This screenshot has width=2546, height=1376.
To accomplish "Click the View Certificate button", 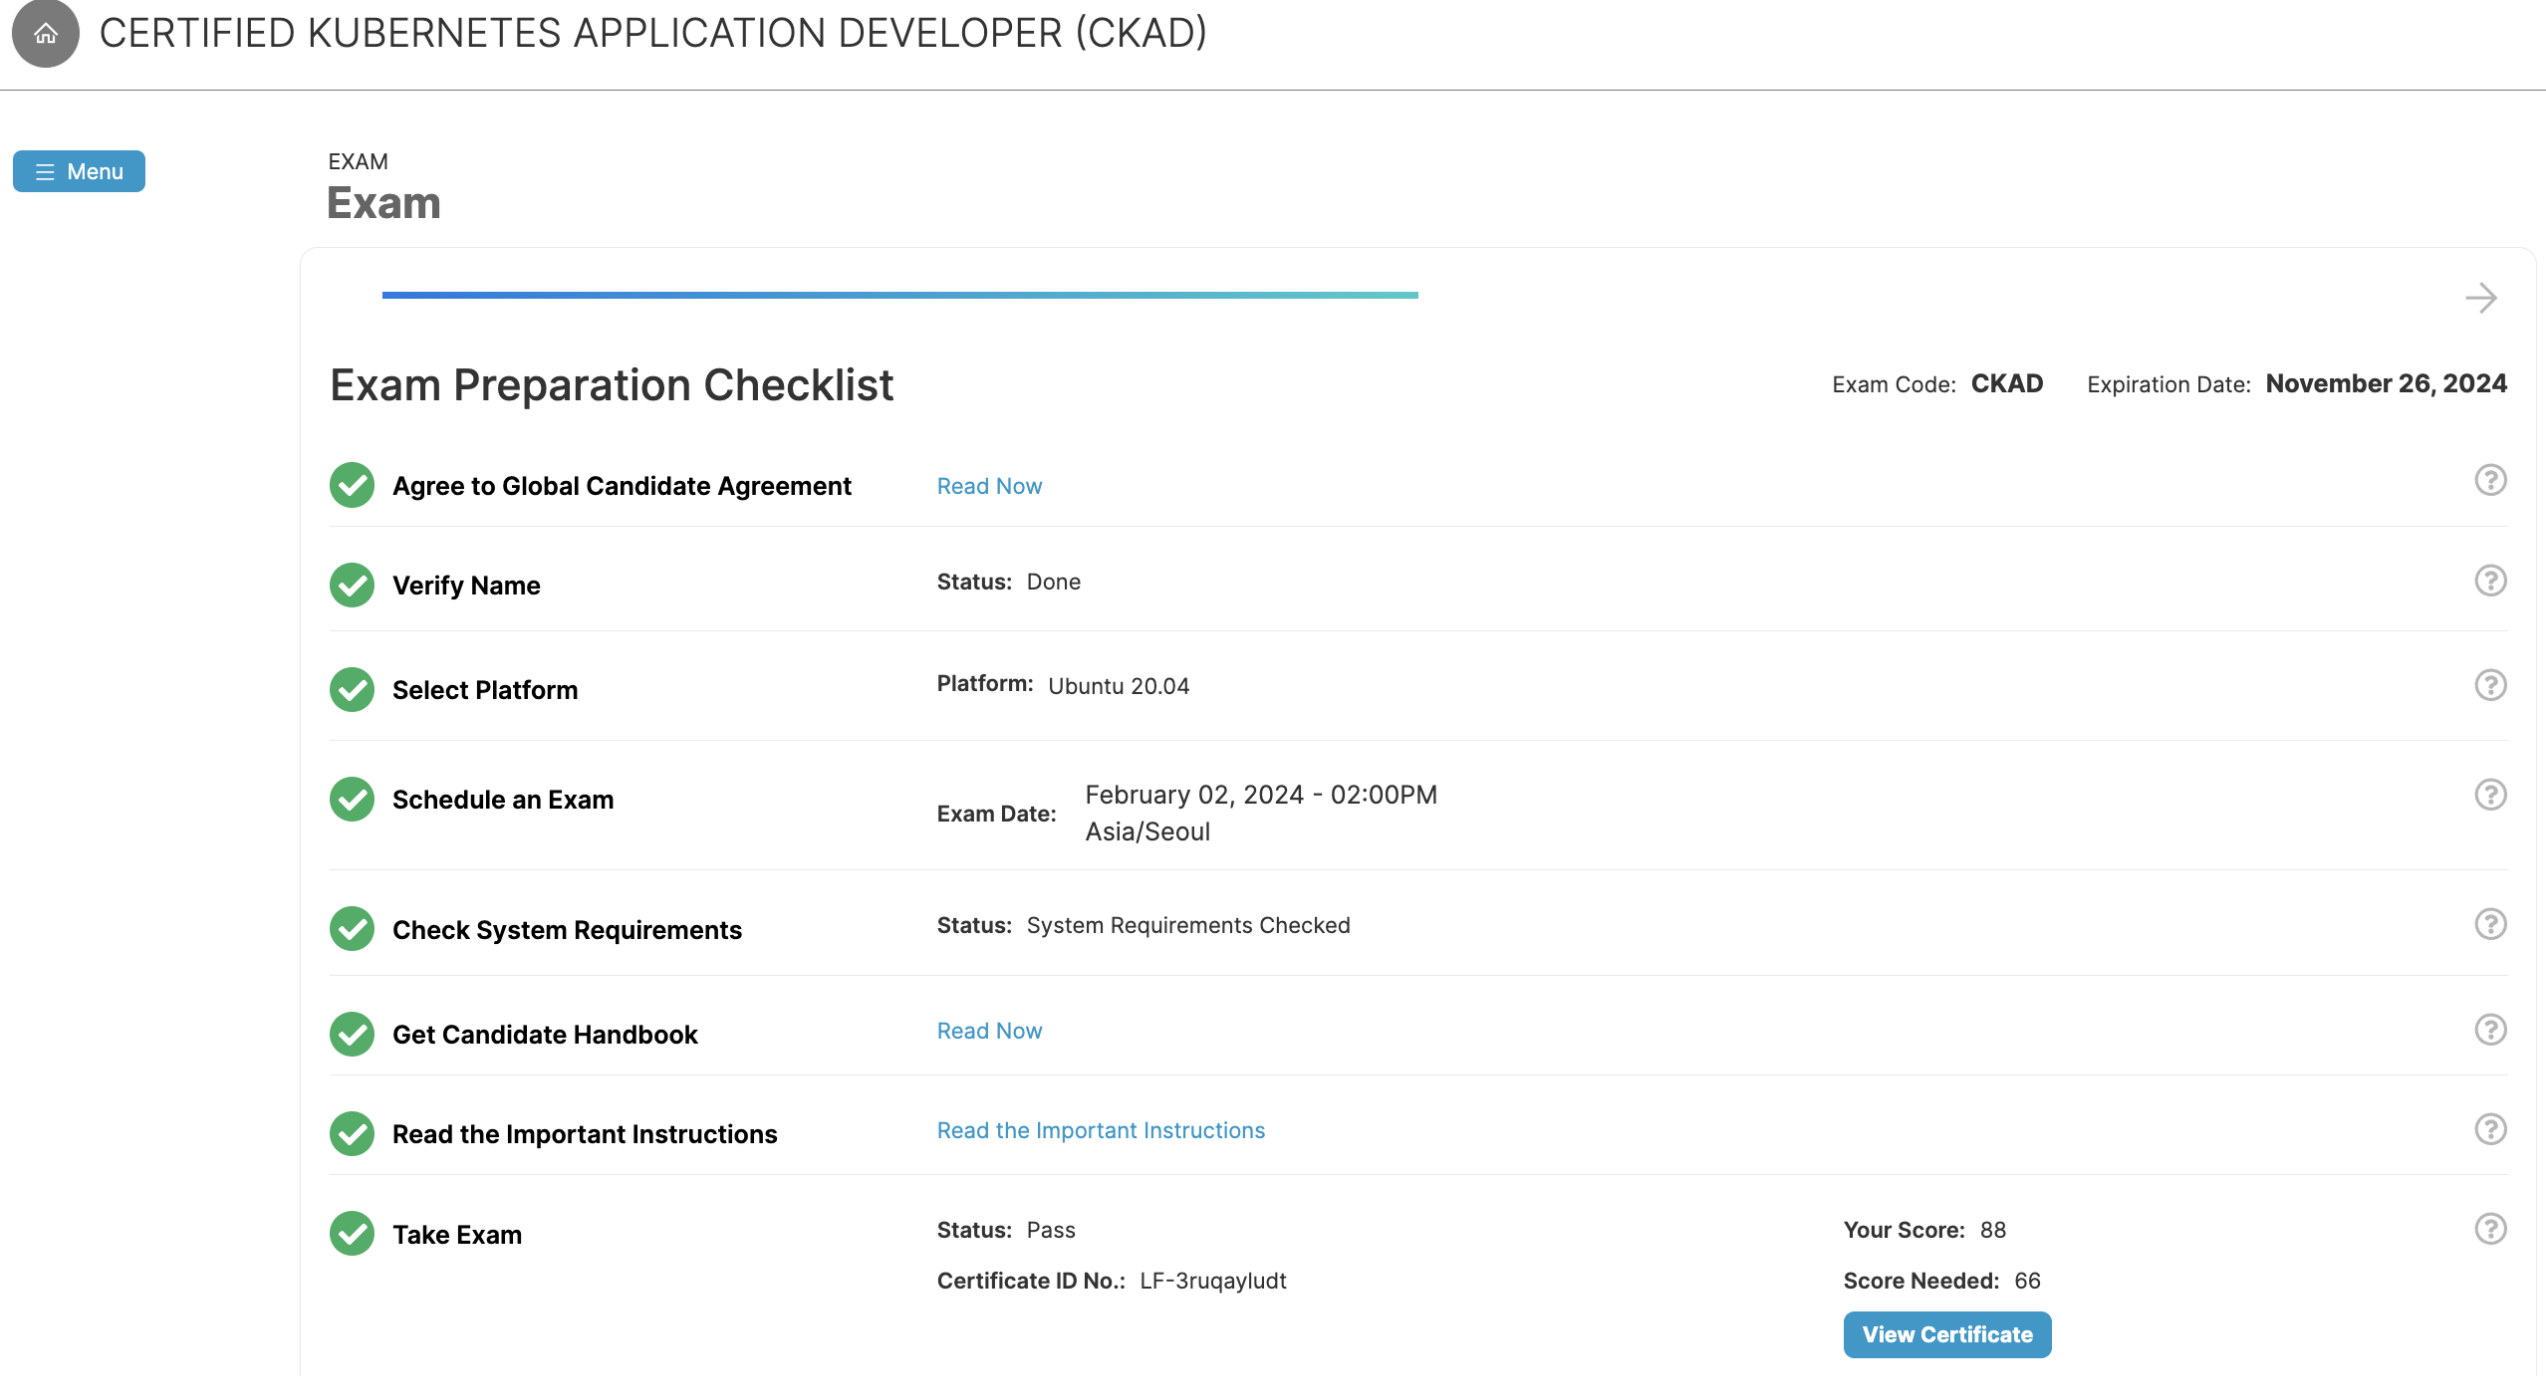I will point(1946,1335).
